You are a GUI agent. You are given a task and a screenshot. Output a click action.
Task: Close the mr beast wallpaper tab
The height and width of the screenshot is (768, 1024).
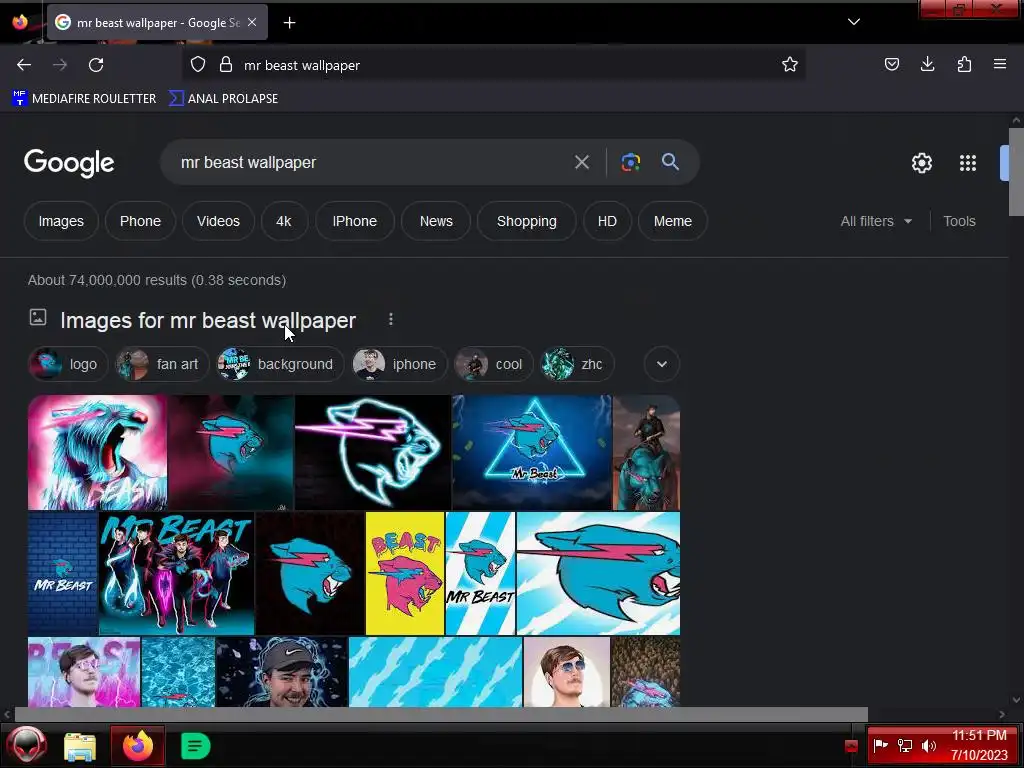pyautogui.click(x=252, y=22)
